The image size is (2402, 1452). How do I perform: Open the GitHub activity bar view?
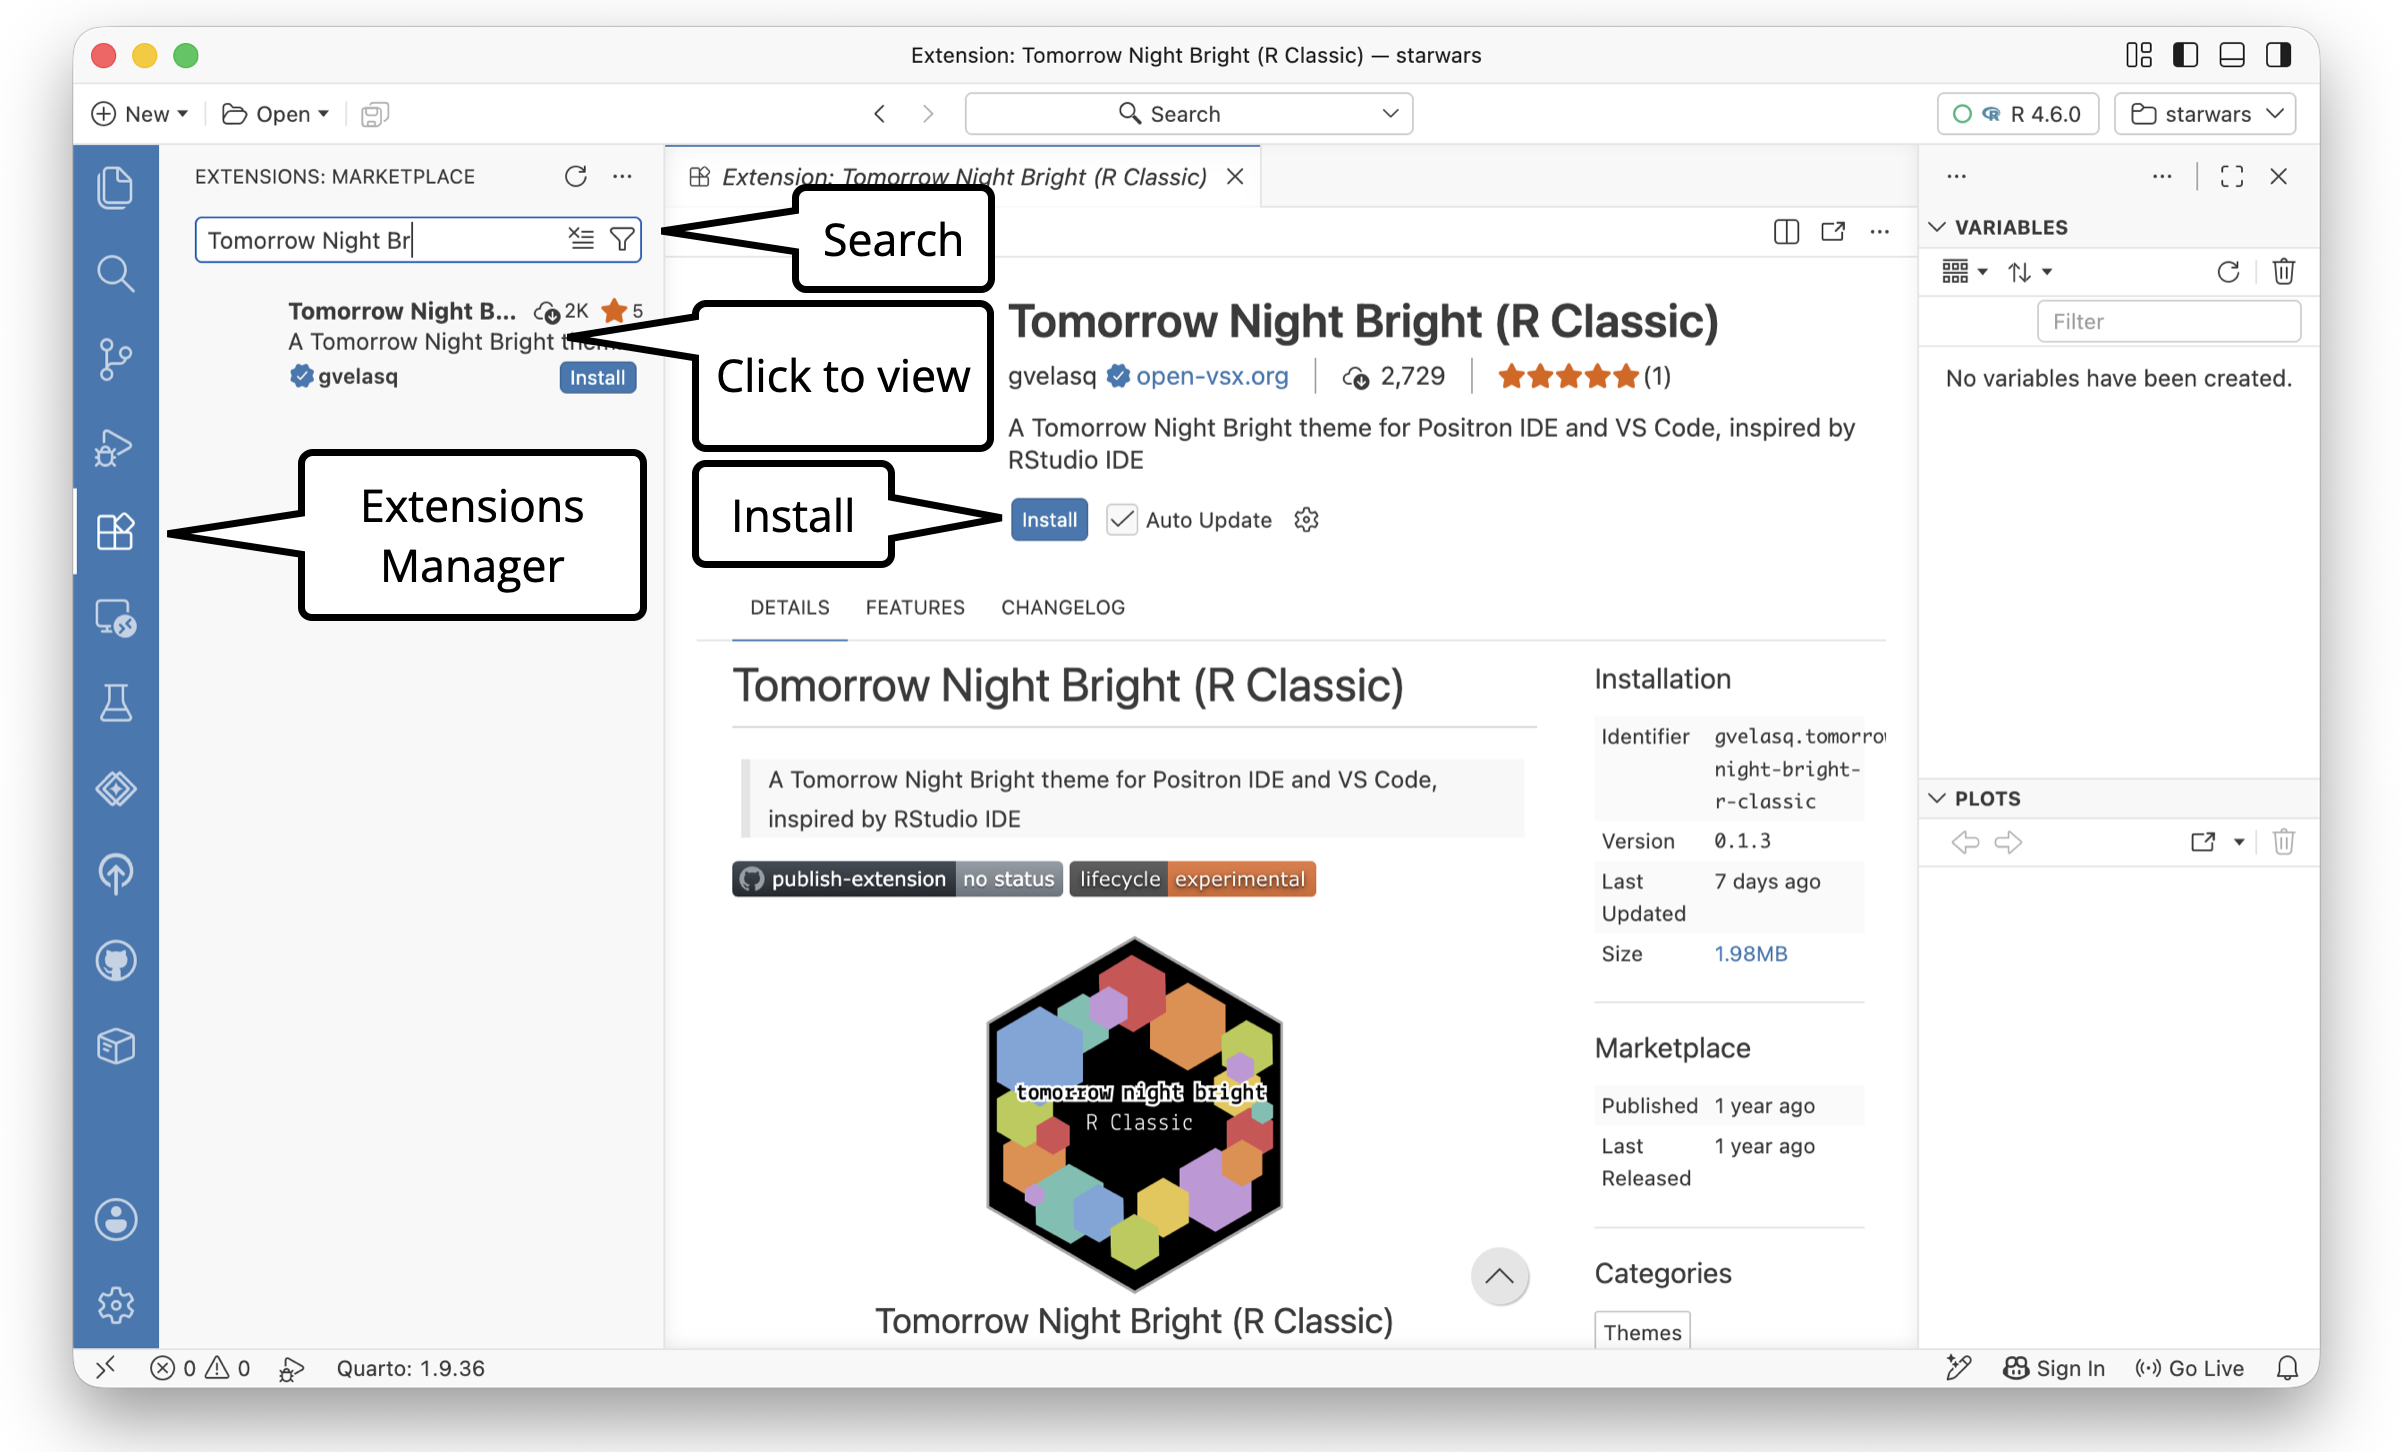[116, 961]
